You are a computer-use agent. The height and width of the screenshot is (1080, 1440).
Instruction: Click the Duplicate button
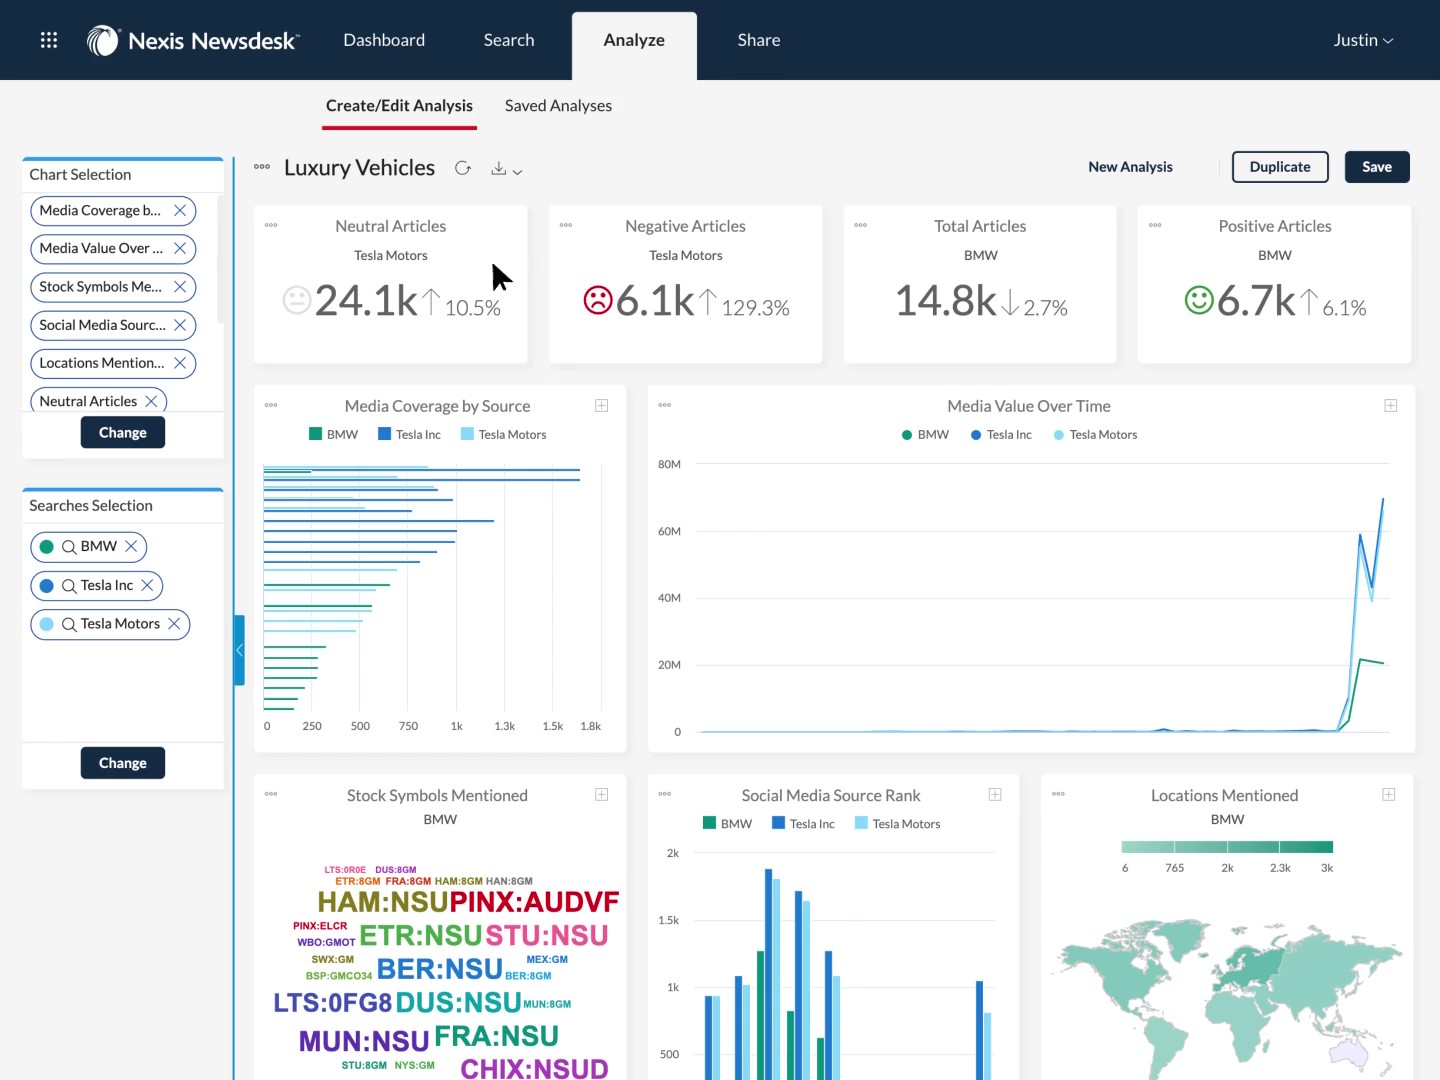[1280, 167]
